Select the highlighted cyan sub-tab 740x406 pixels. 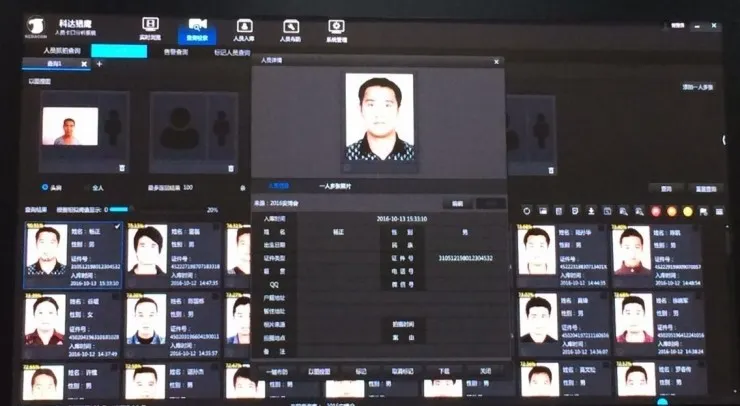pyautogui.click(x=119, y=51)
